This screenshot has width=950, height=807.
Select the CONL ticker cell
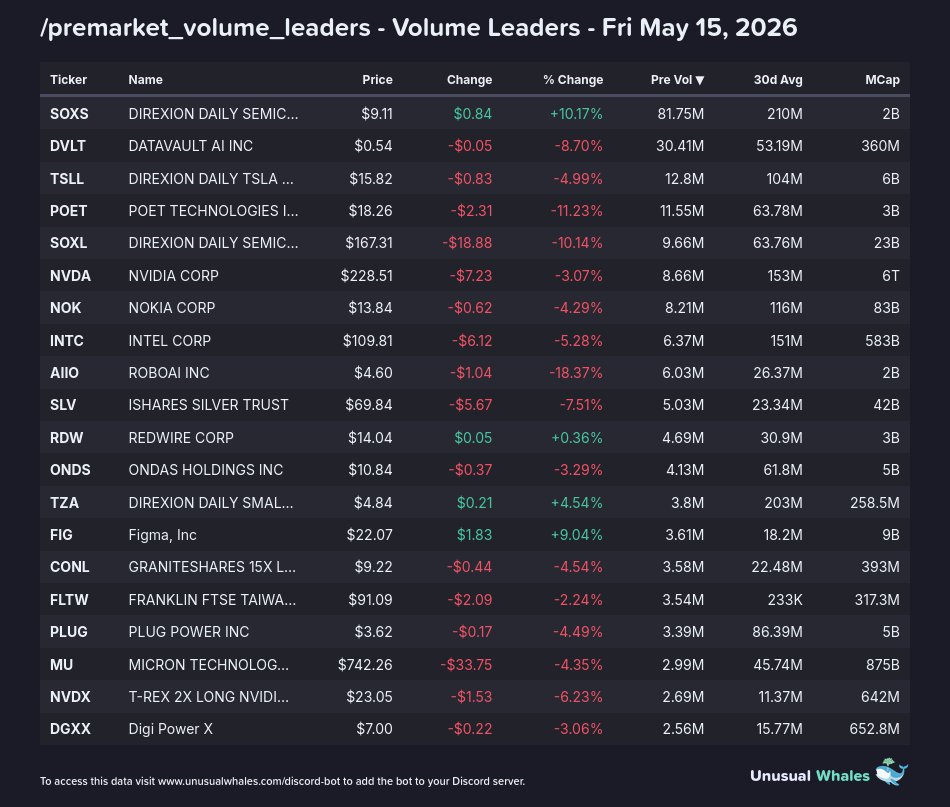coord(70,567)
